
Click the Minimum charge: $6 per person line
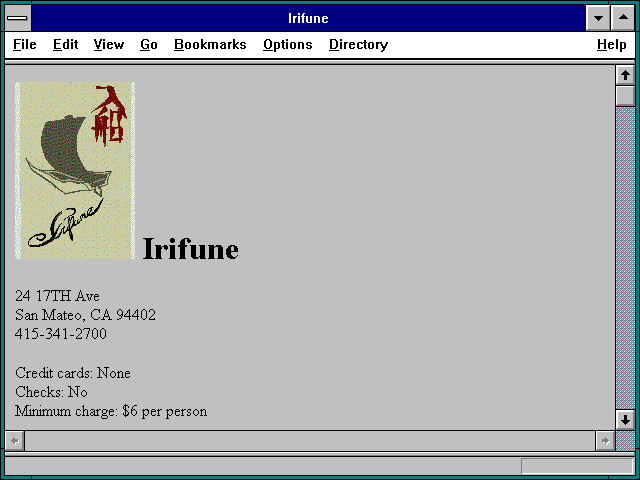point(111,411)
